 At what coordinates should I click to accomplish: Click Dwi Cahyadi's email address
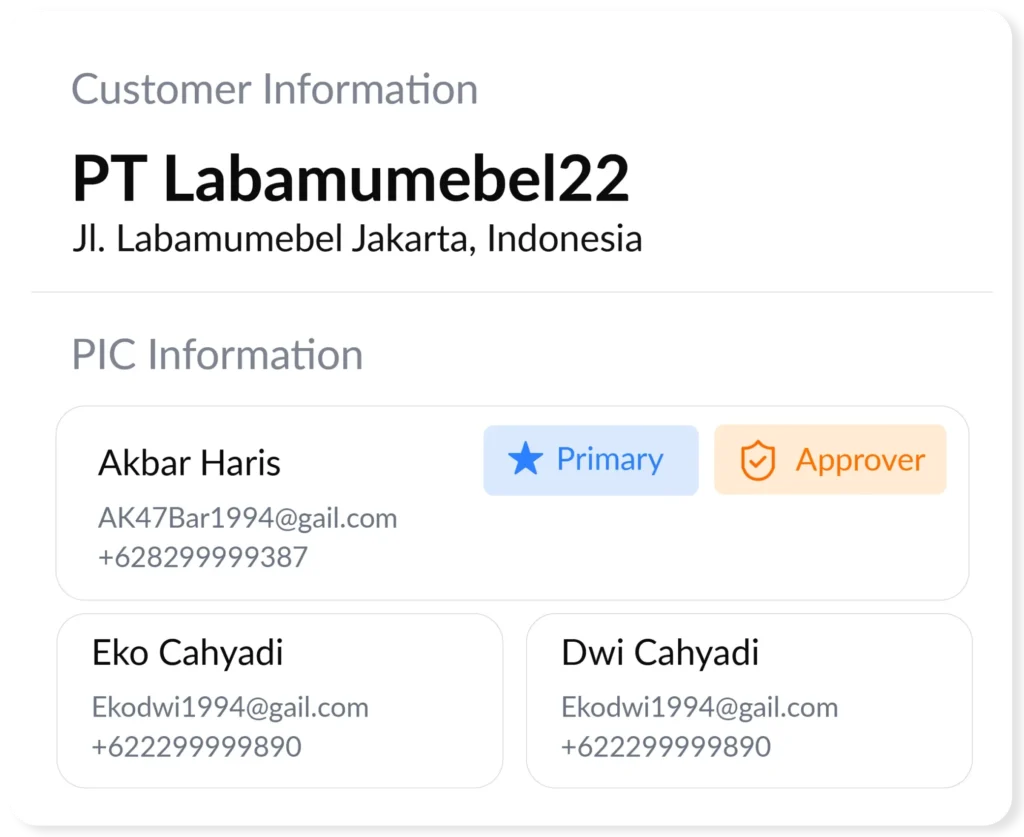click(699, 708)
